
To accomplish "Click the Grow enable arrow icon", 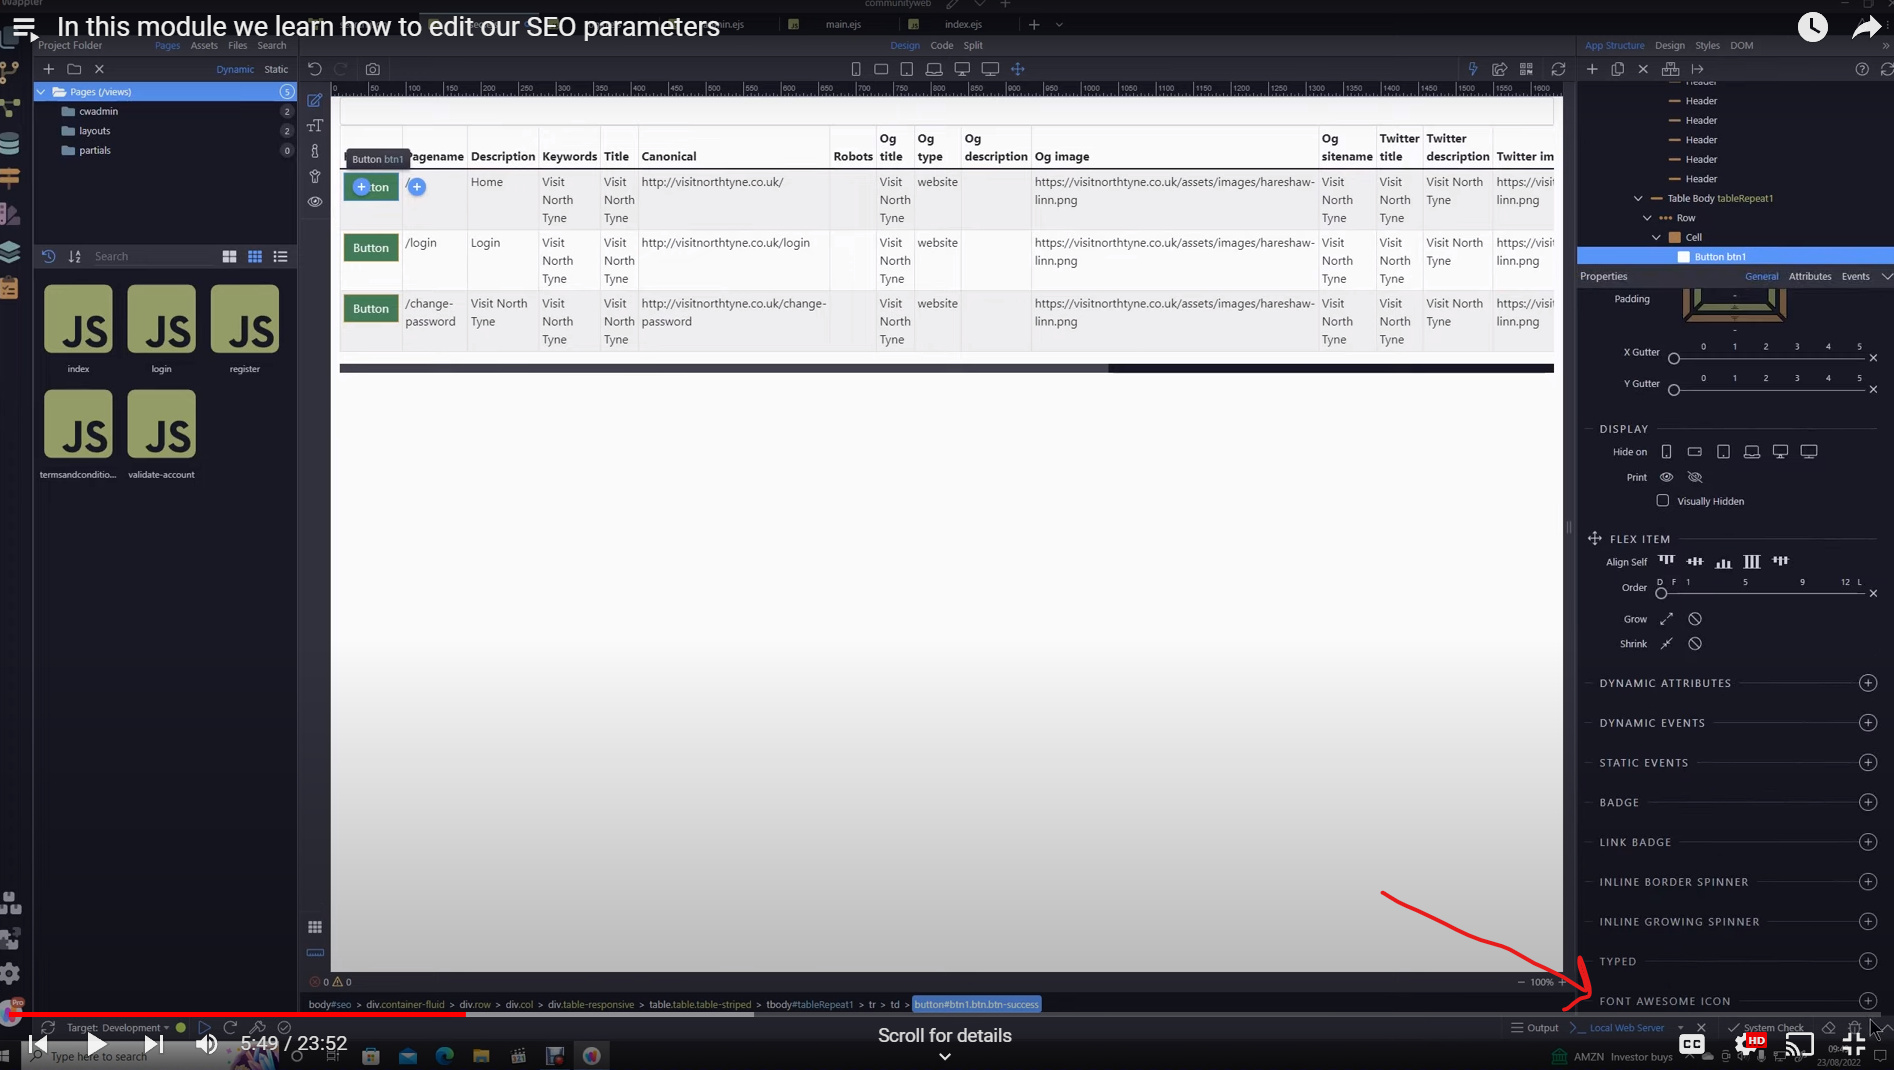I will [1666, 619].
